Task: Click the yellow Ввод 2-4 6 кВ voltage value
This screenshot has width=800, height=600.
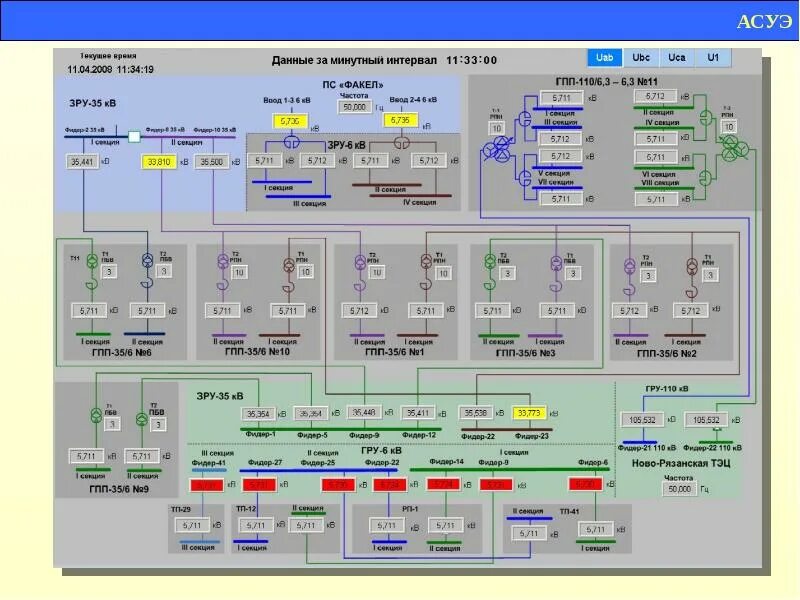Action: (401, 120)
